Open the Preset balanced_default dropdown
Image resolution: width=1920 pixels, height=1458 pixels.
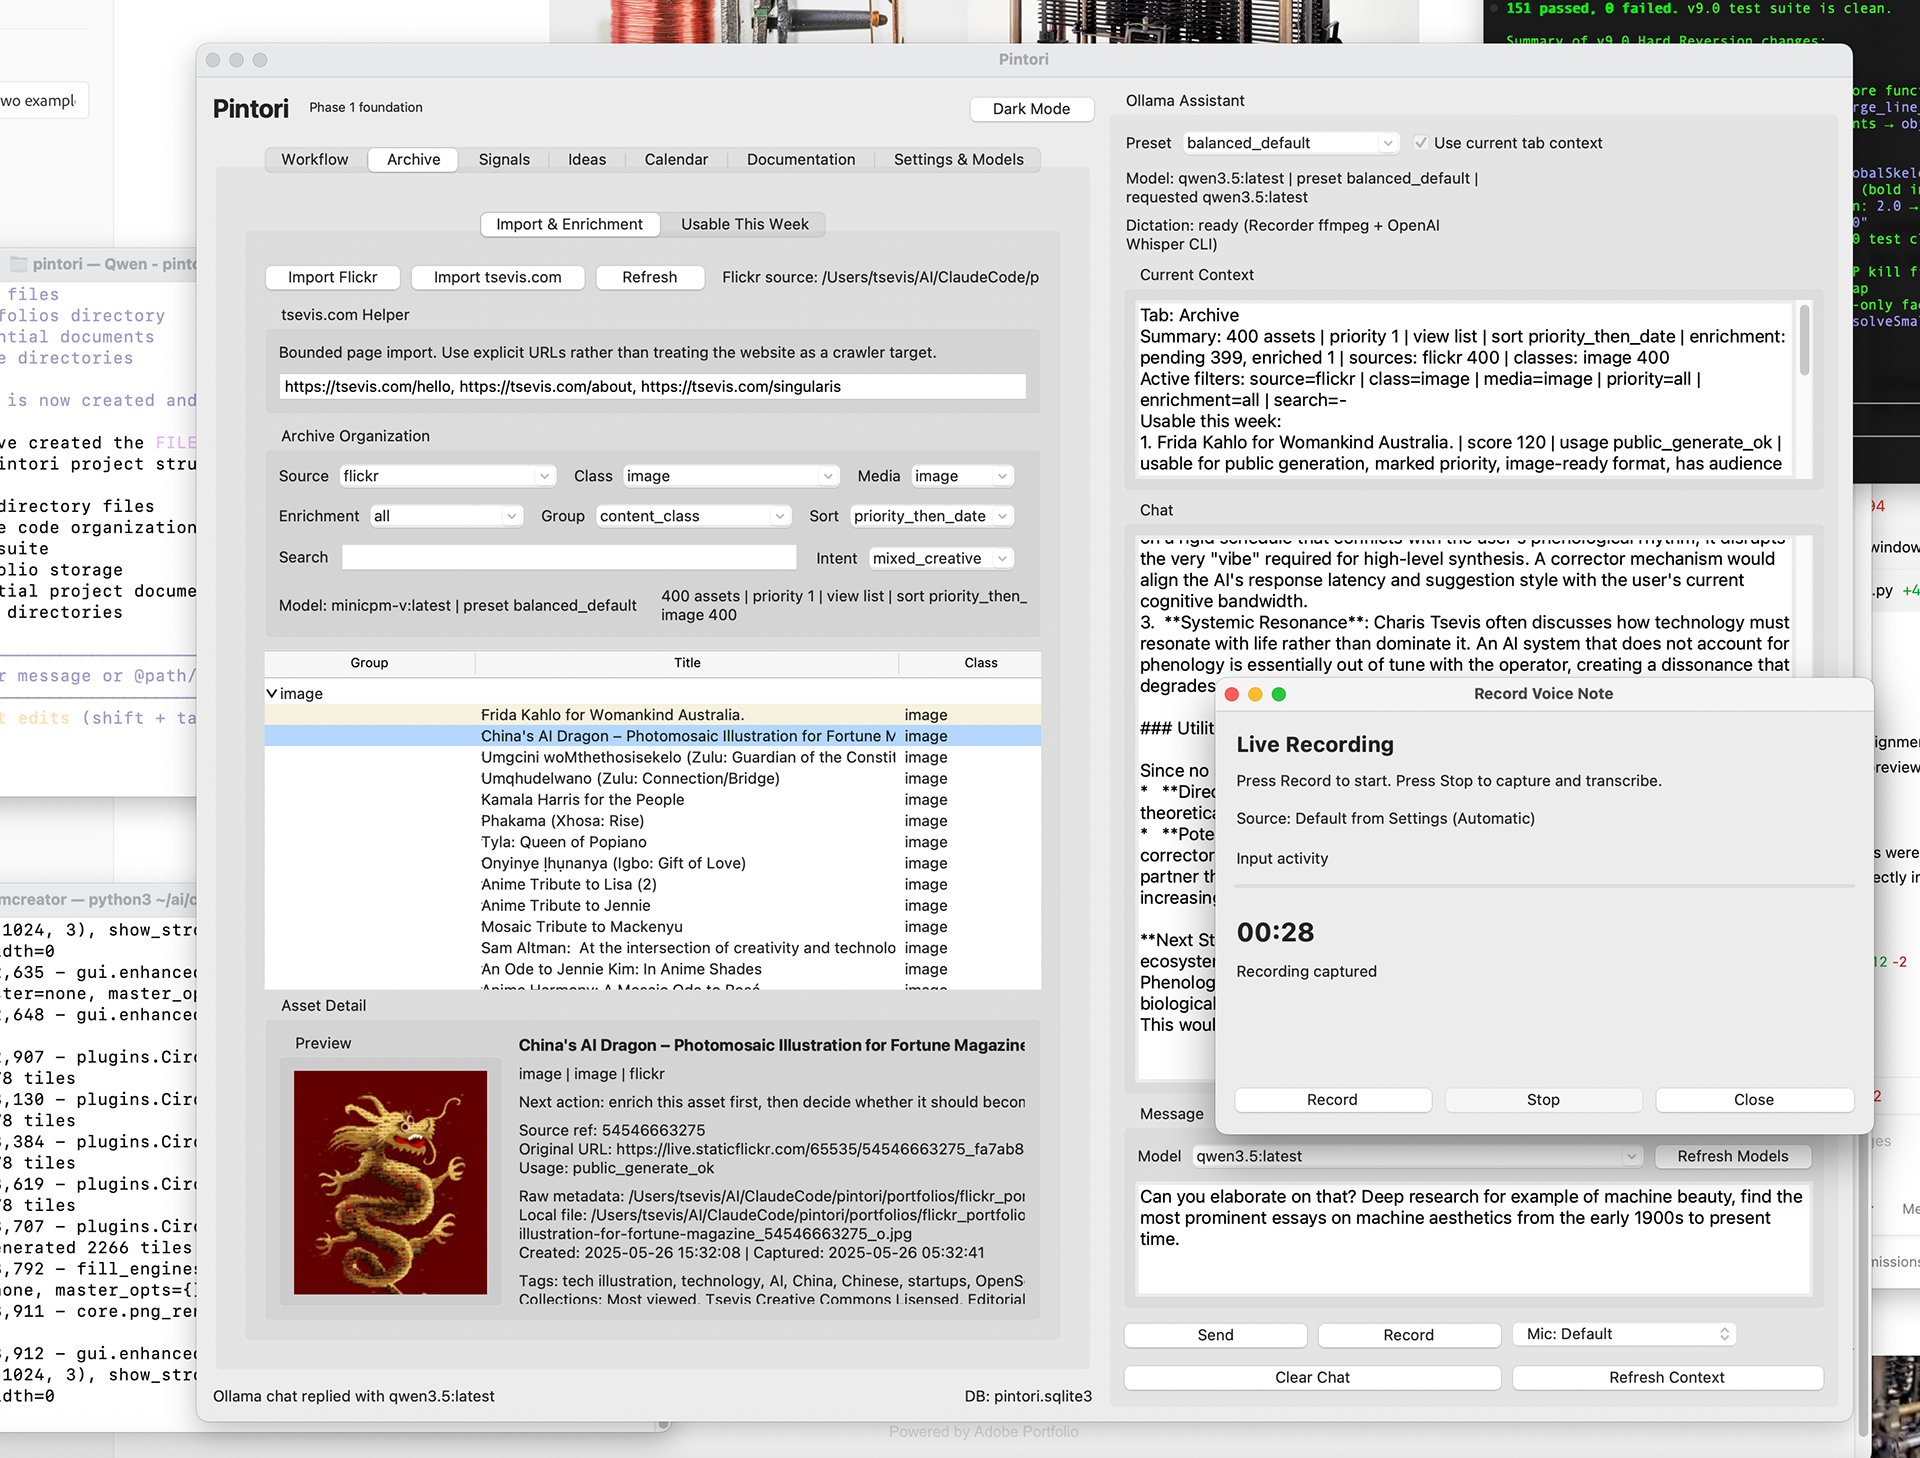tap(1289, 142)
